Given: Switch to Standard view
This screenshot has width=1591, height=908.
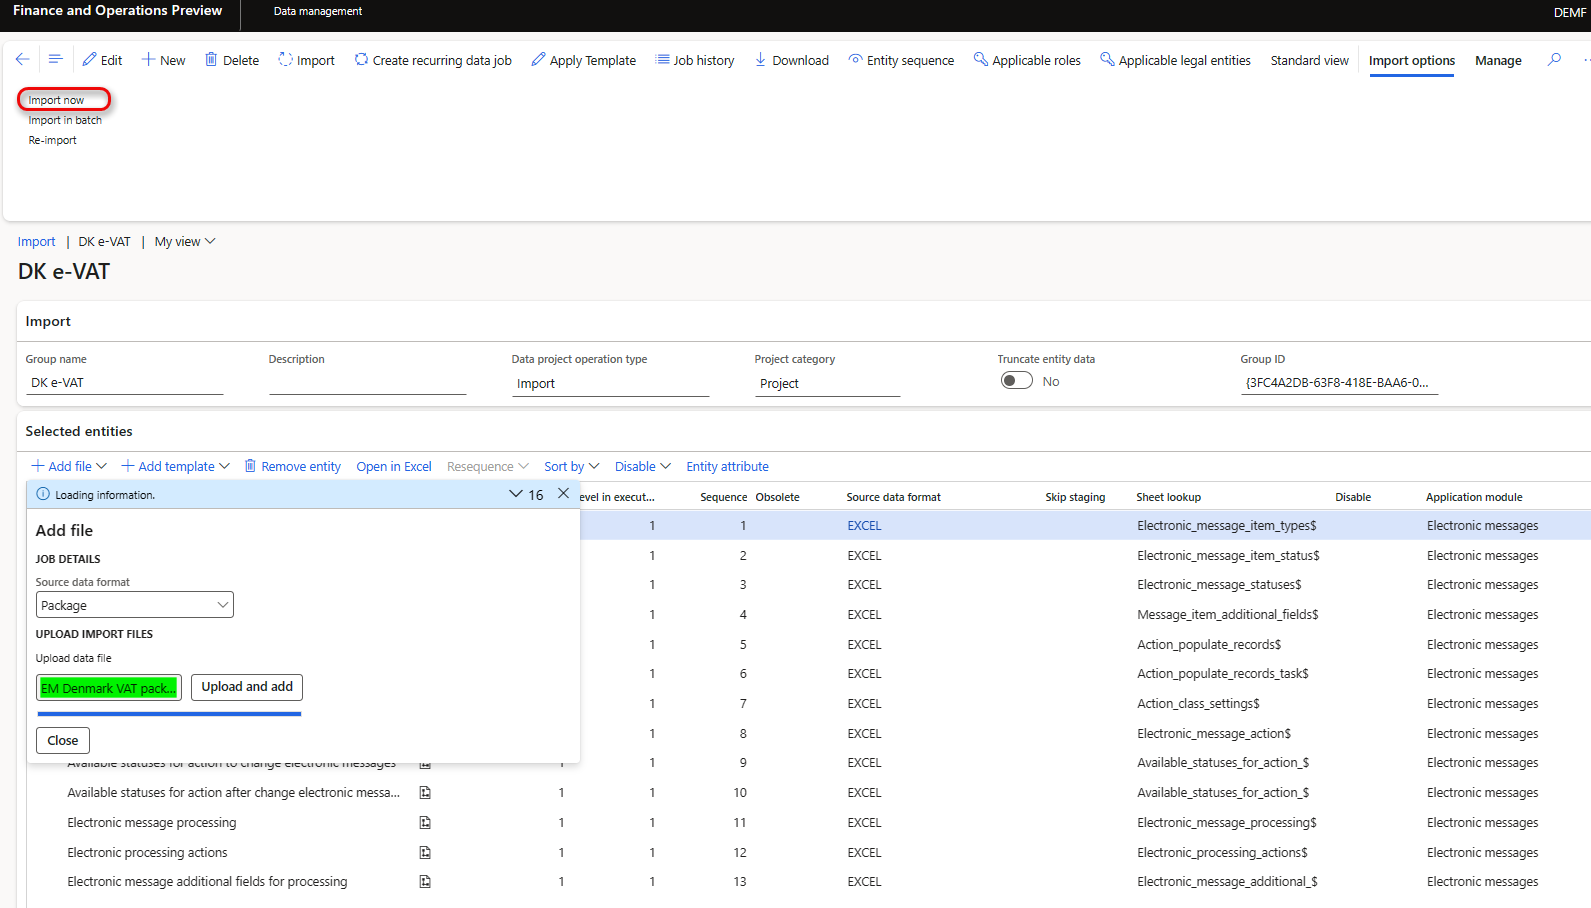Looking at the screenshot, I should pos(1310,60).
